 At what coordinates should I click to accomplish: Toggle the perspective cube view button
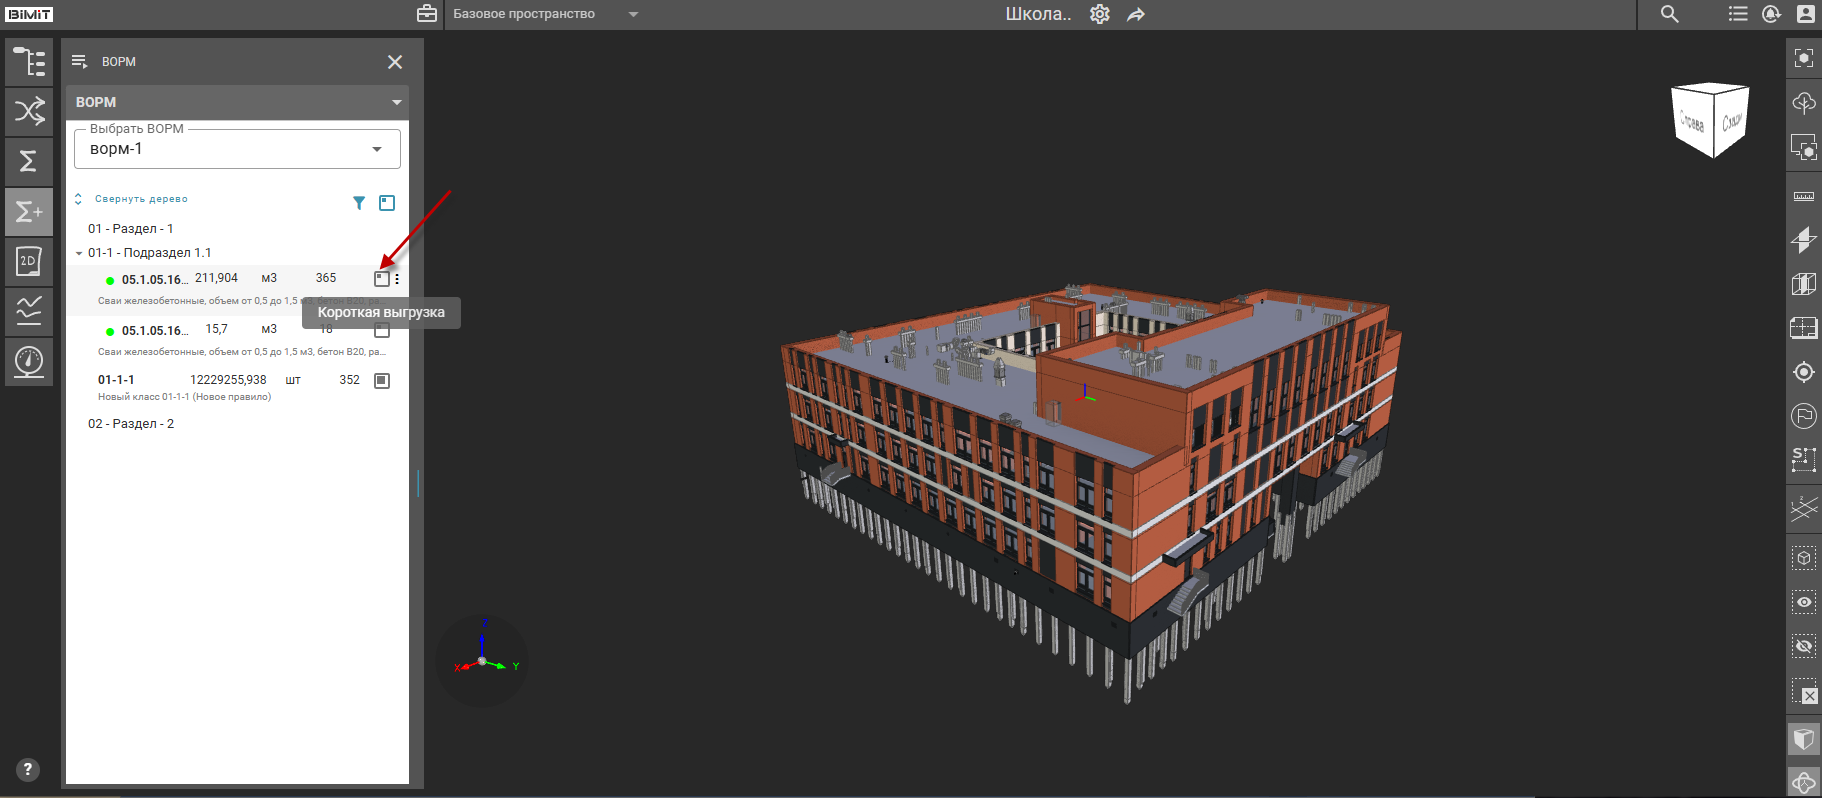1803,739
